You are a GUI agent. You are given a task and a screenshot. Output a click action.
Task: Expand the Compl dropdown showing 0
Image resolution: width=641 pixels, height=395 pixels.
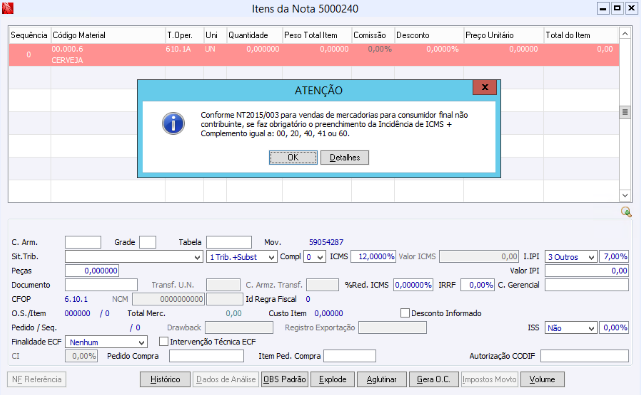pyautogui.click(x=320, y=257)
